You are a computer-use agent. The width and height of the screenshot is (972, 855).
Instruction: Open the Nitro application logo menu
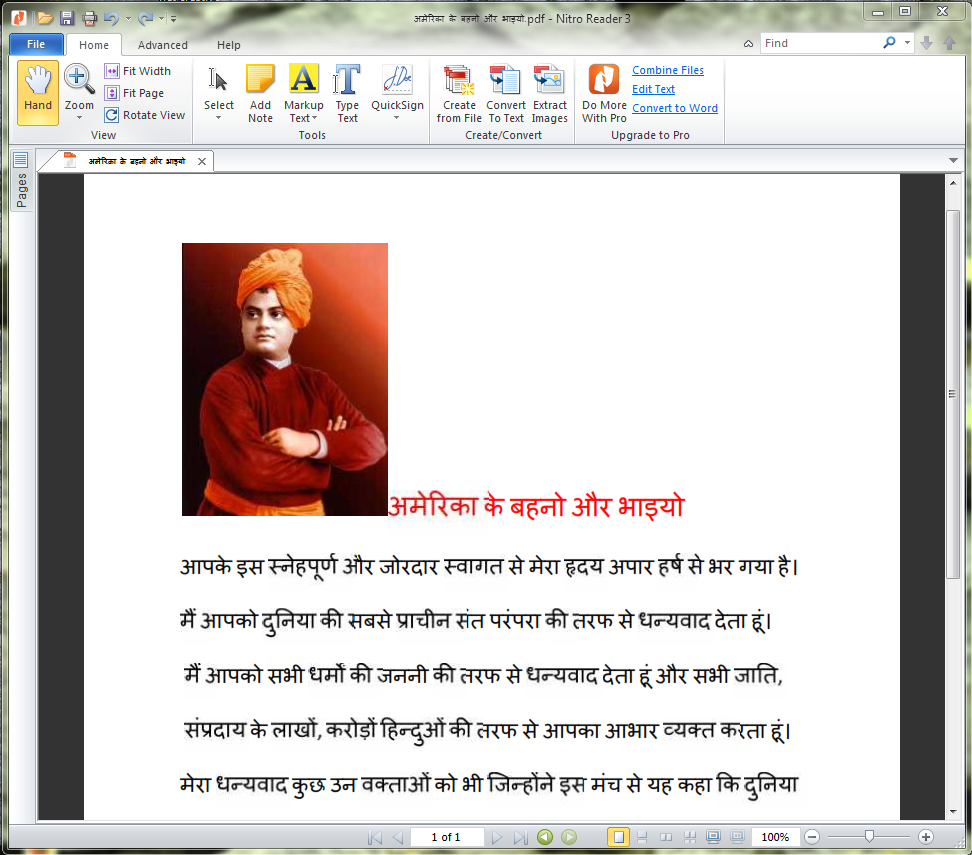[19, 18]
